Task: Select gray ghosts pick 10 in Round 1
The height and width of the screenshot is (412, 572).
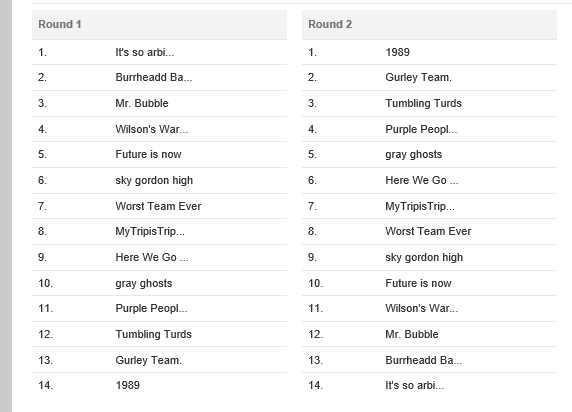Action: click(144, 283)
